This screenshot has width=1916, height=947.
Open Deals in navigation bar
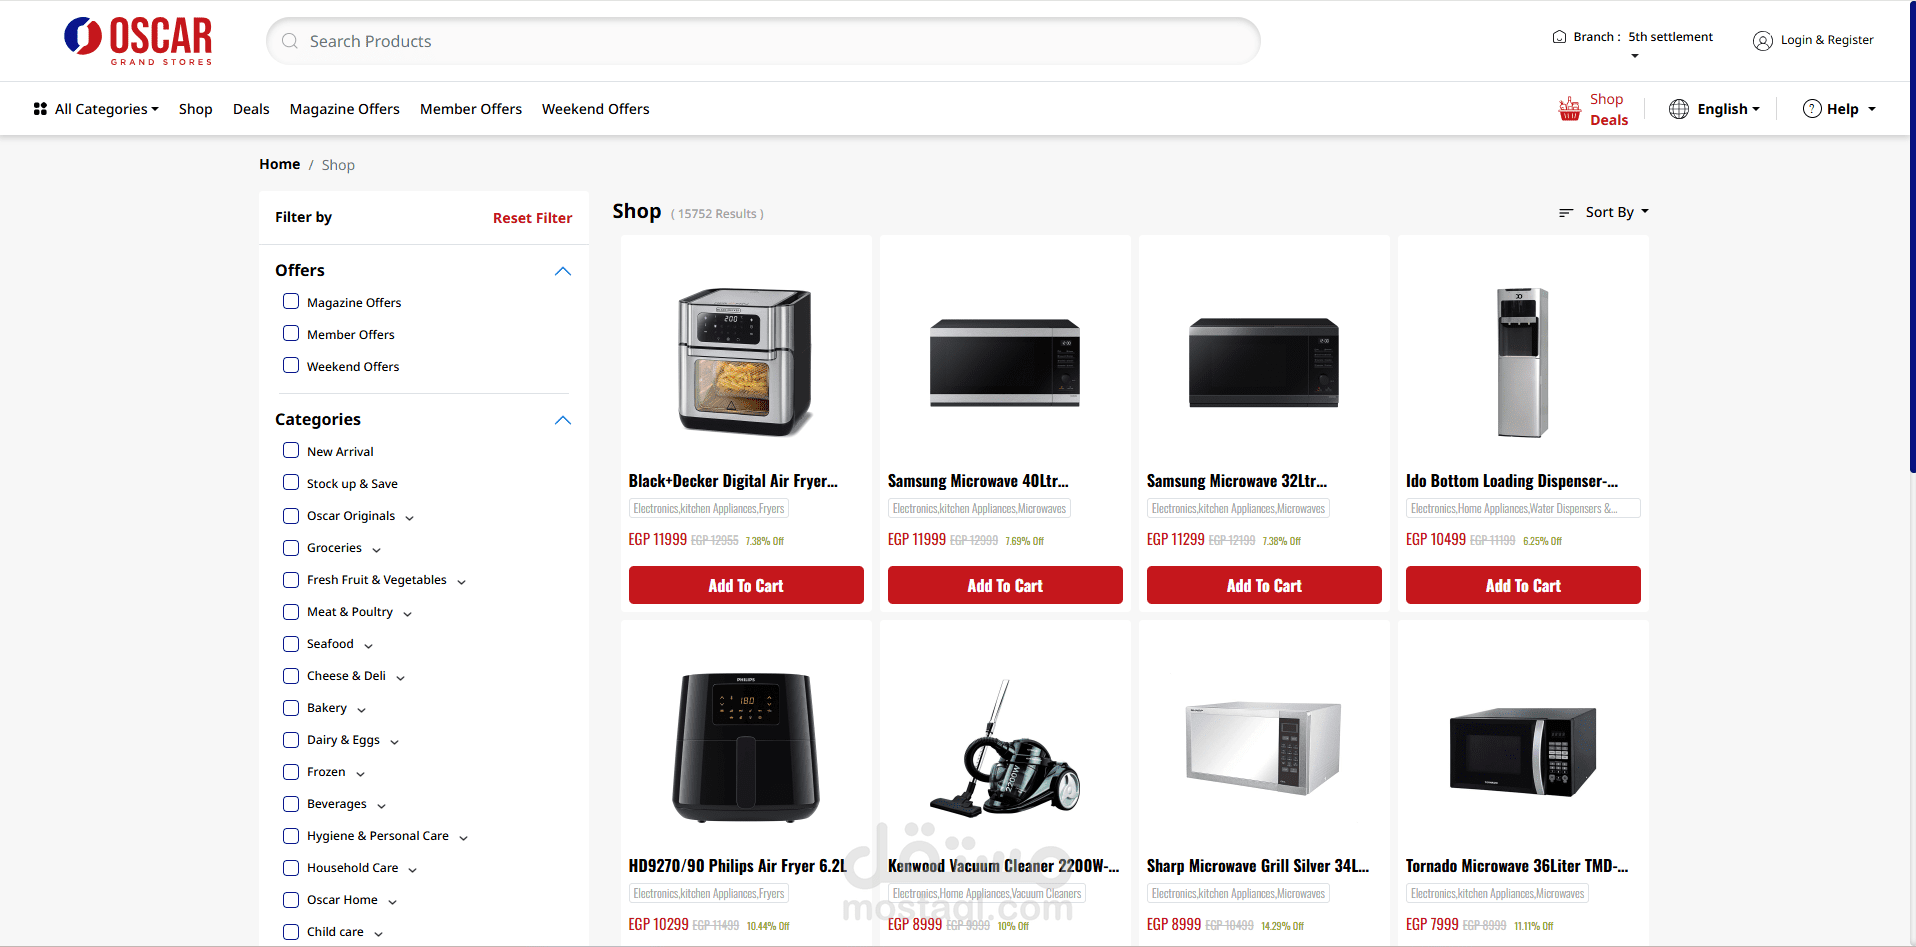coord(251,109)
